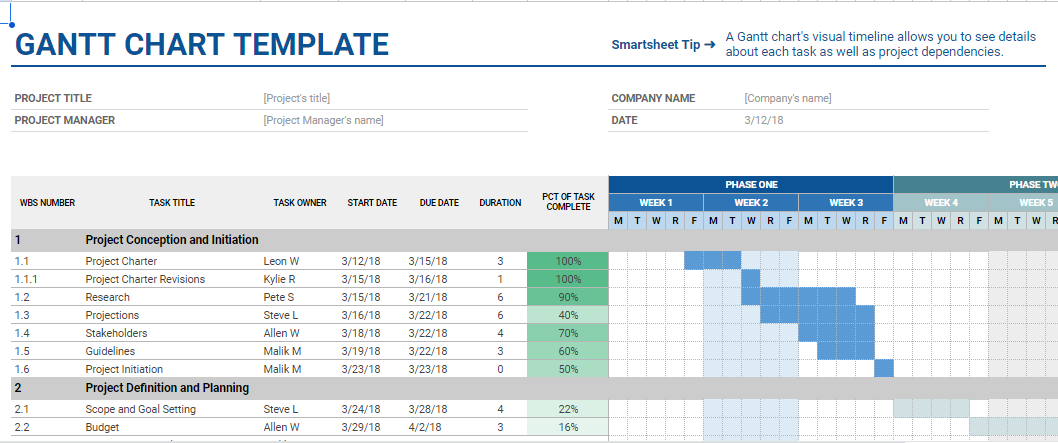
Task: Click the GANTT CHART TEMPLATE title
Action: (x=201, y=45)
